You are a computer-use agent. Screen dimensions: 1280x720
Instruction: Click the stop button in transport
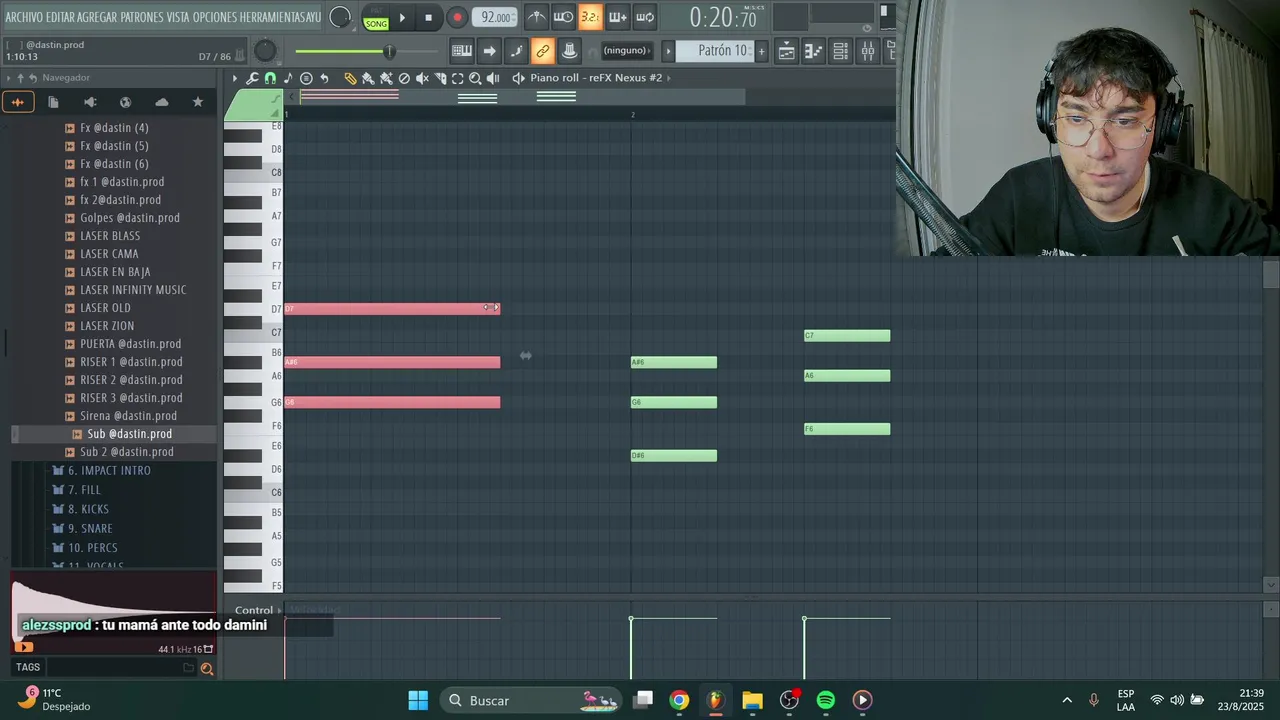(x=428, y=17)
